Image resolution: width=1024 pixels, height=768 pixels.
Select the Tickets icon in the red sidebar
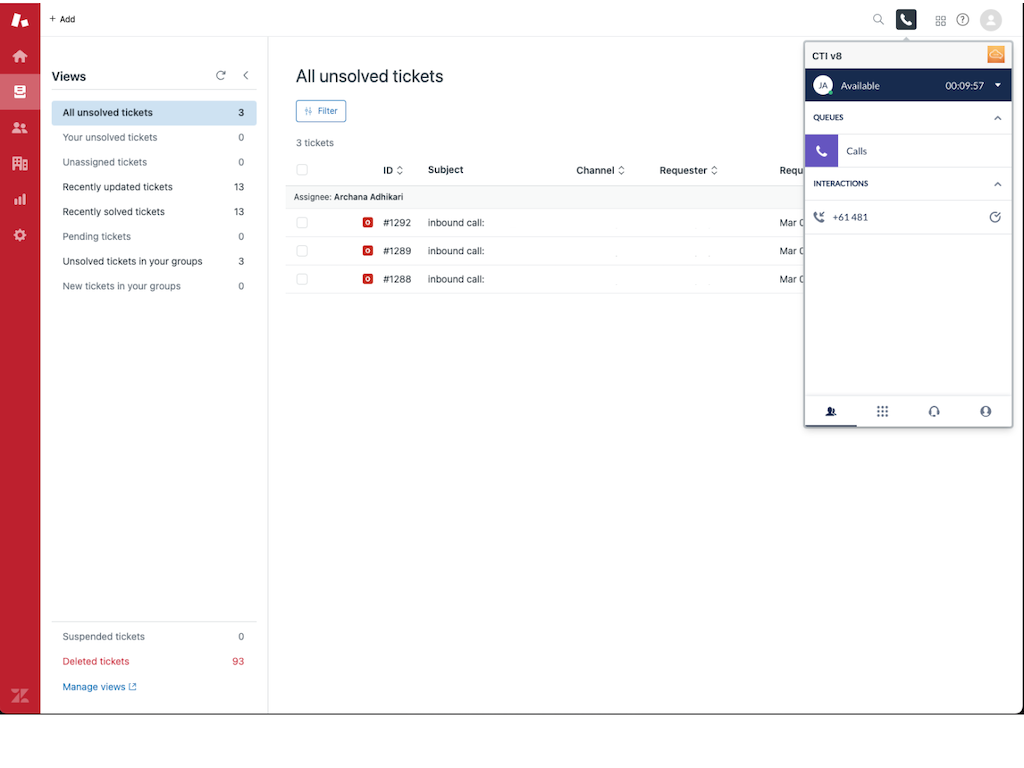[19, 91]
